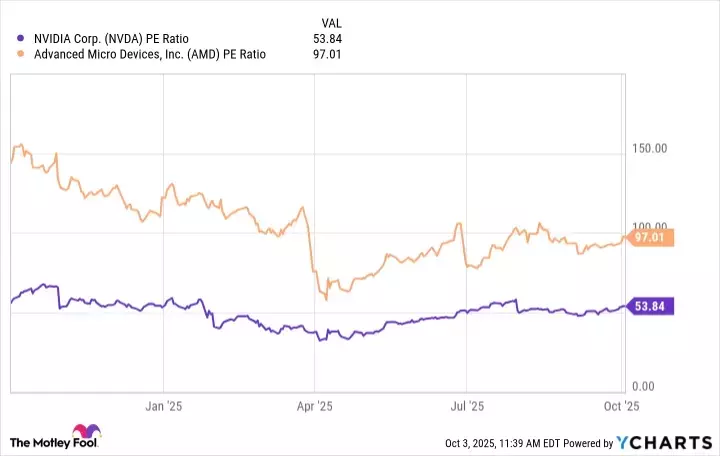
Task: Click the Jan '25 x-axis marker
Action: (x=163, y=407)
